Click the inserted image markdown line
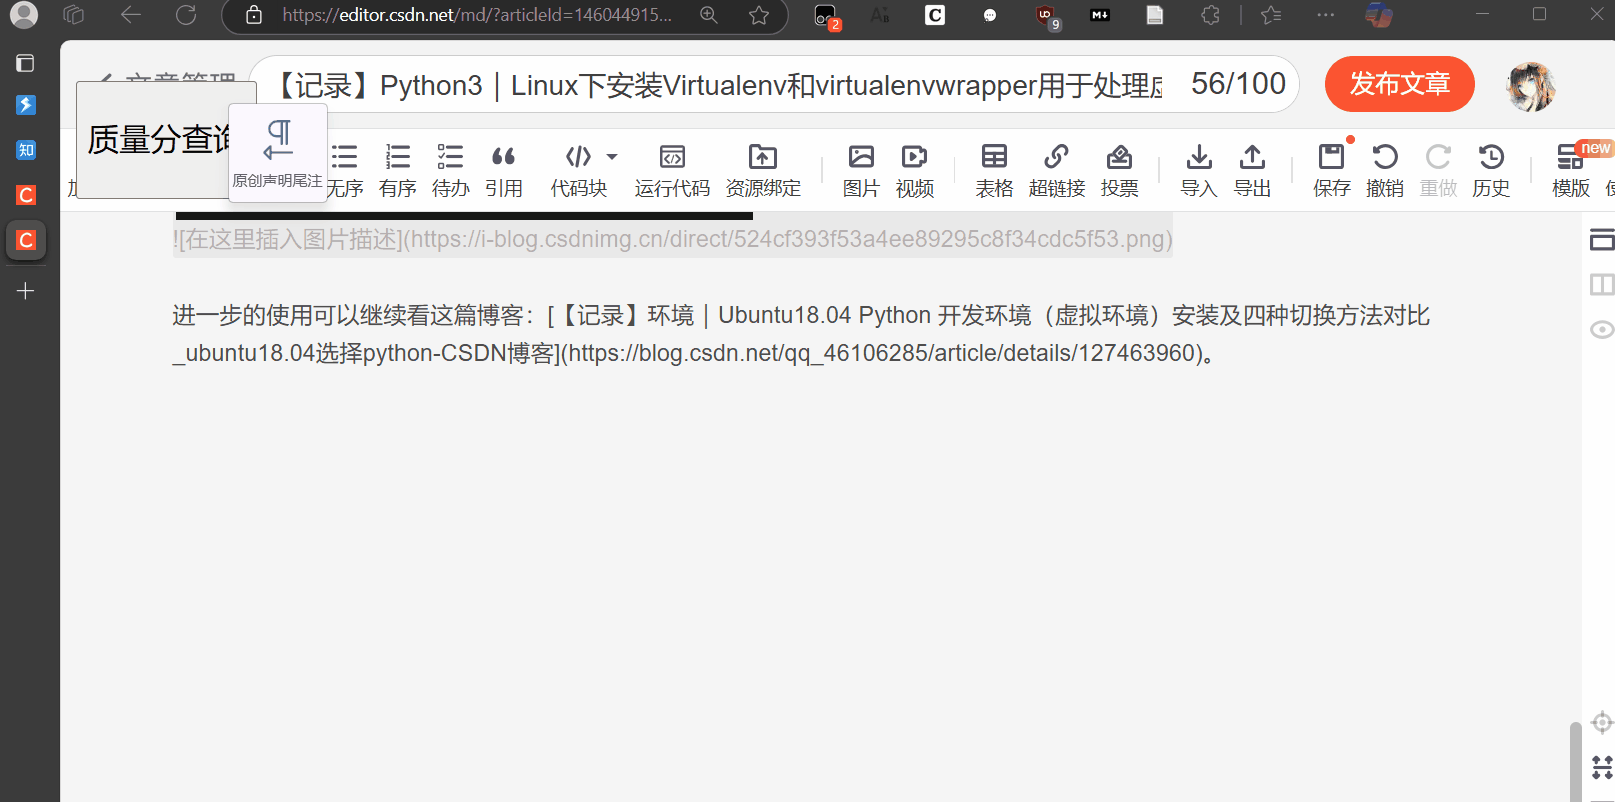Screen dimensions: 1615x802 pyautogui.click(x=672, y=239)
